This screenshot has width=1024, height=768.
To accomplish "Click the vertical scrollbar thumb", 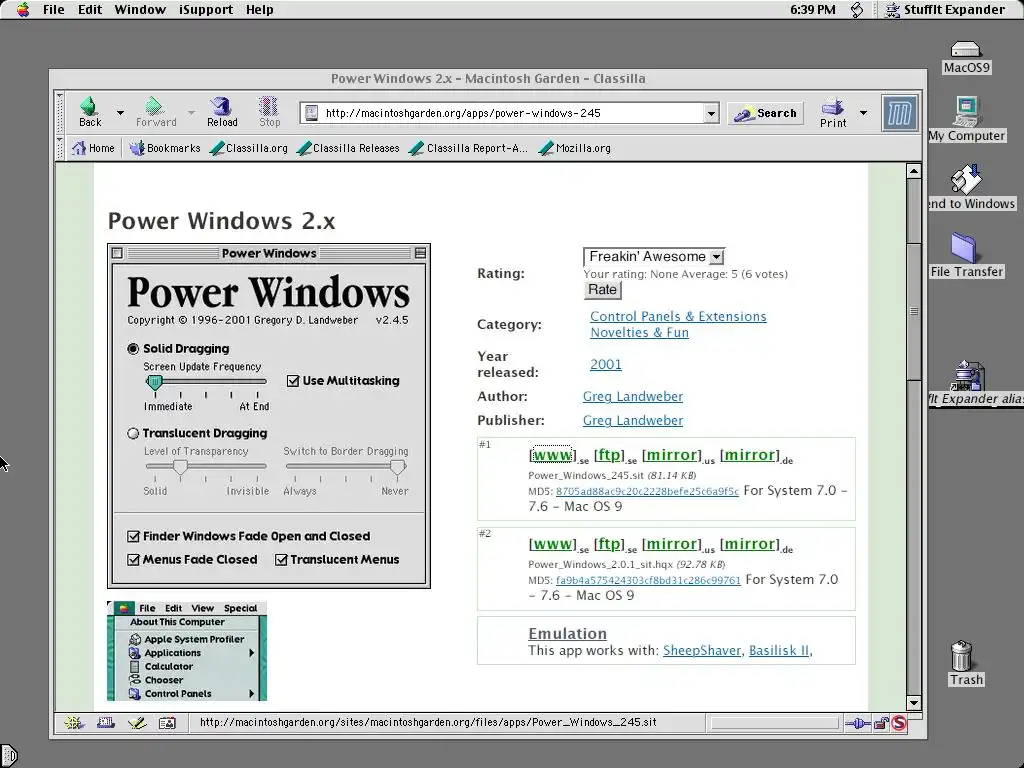I will (x=914, y=310).
